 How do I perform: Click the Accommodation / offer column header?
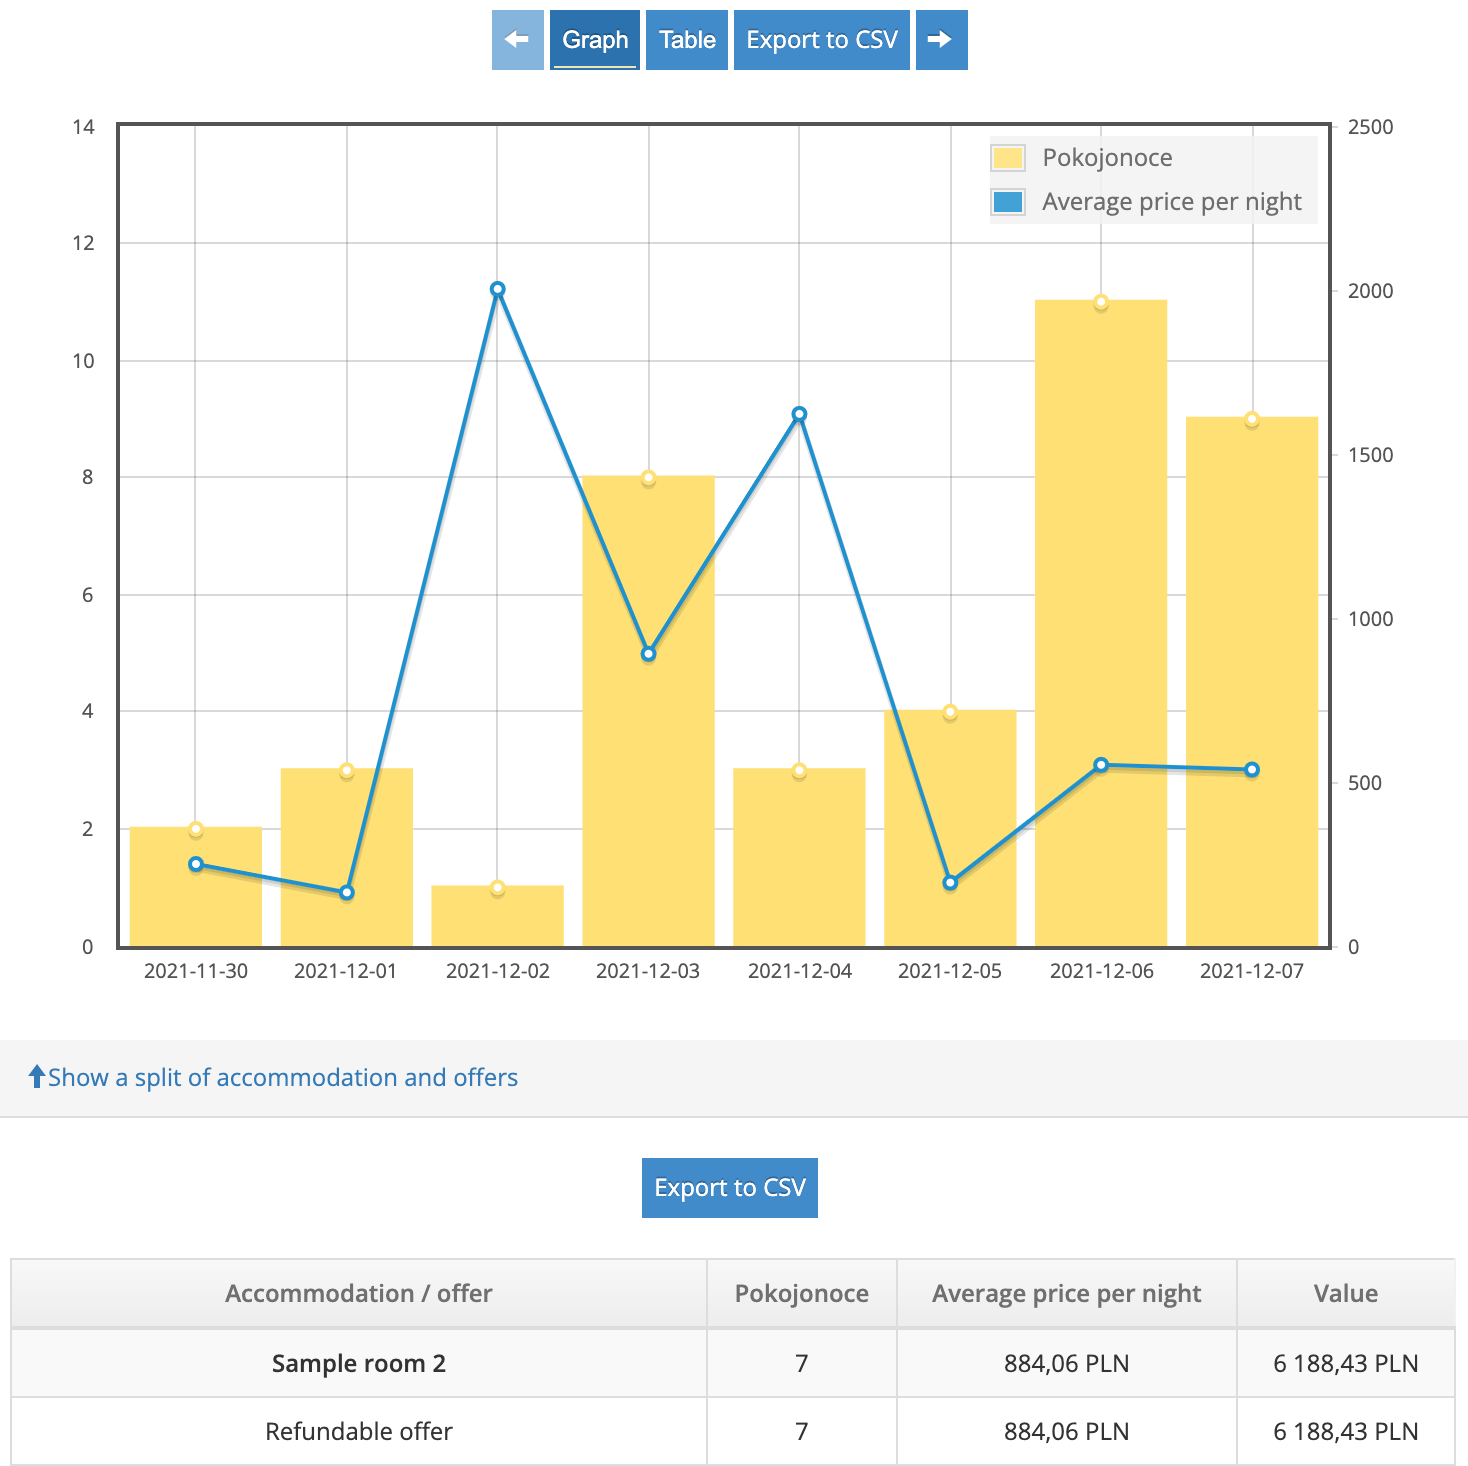pos(358,1293)
